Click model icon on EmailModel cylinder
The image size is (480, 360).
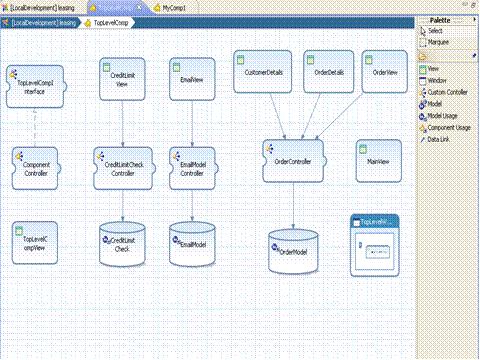[x=176, y=240]
